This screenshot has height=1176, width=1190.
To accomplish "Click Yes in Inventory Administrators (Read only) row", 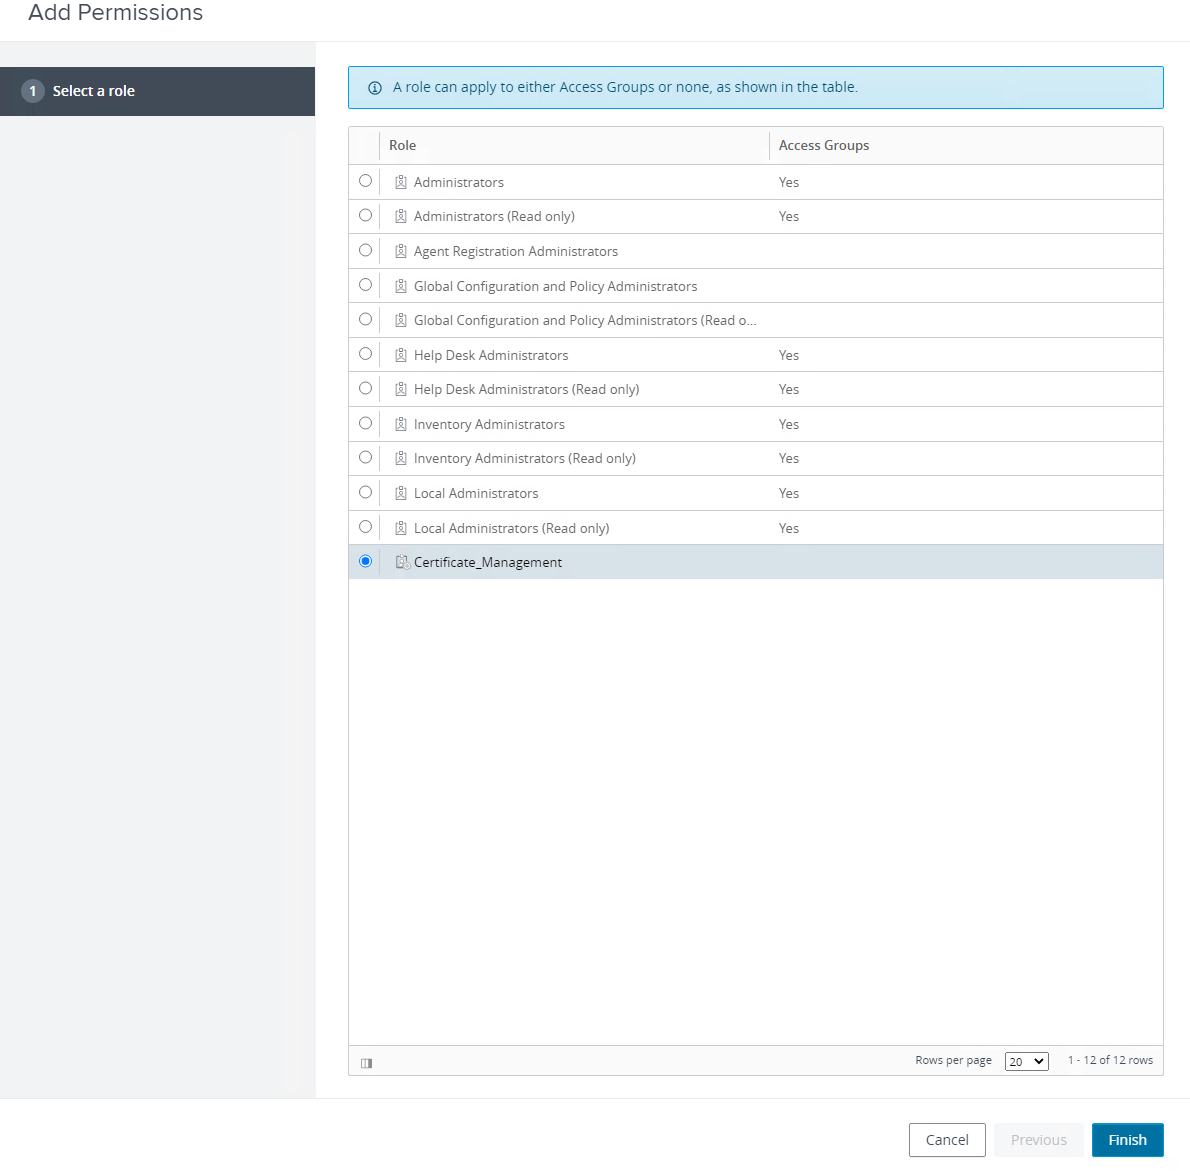I will click(x=789, y=458).
